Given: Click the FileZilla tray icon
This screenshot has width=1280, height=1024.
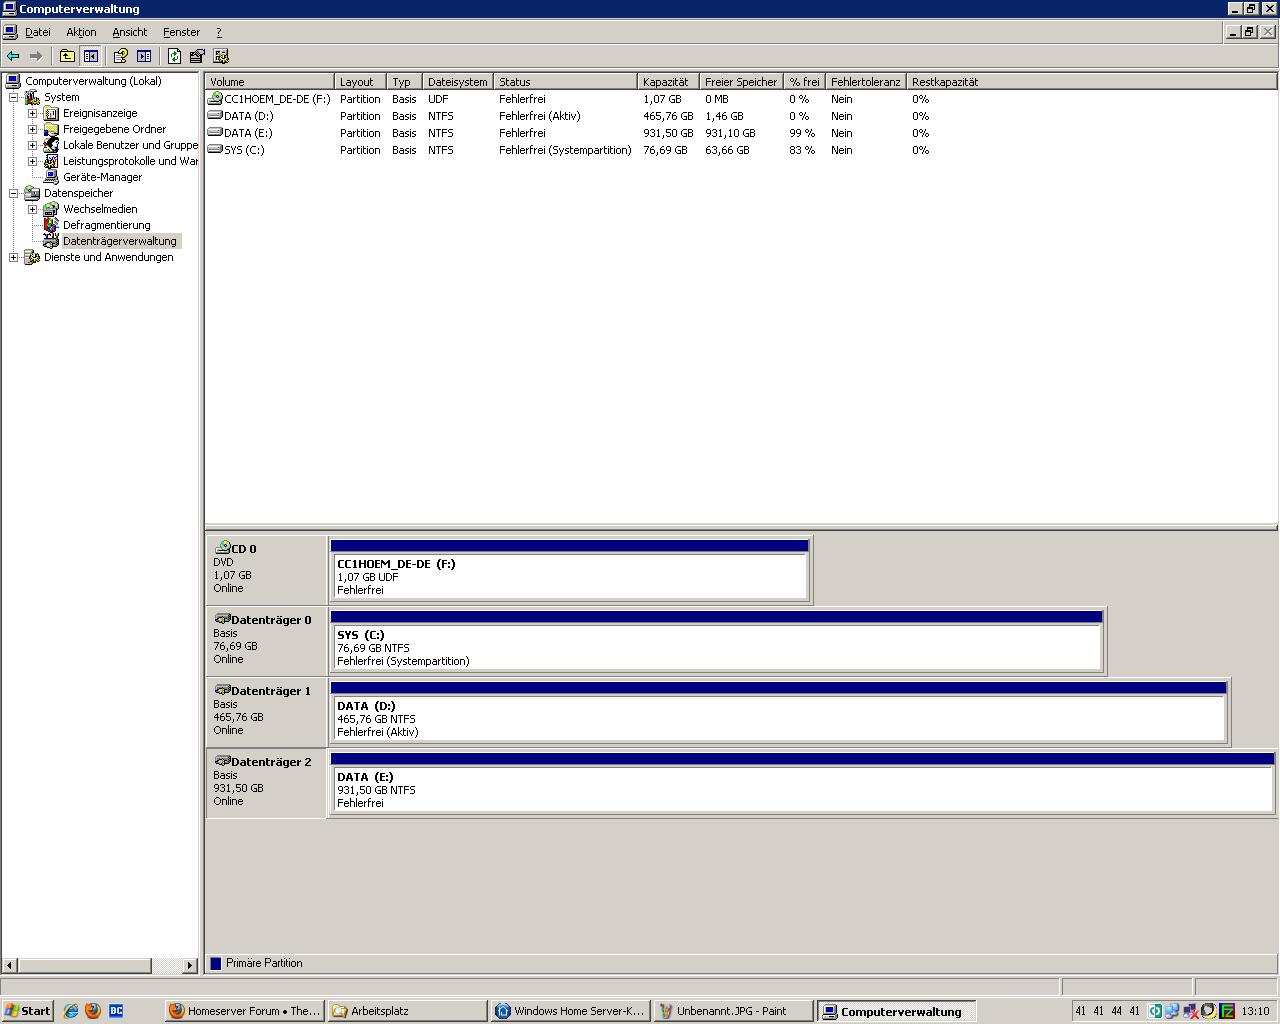Looking at the screenshot, I should (x=1227, y=1011).
